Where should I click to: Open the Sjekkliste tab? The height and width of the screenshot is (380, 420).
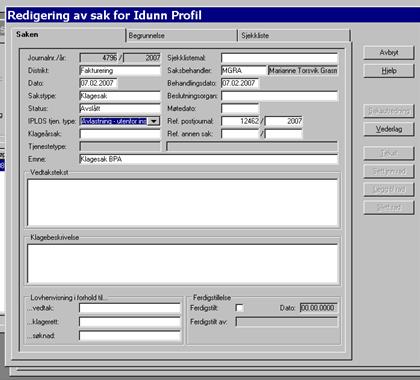tap(294, 36)
